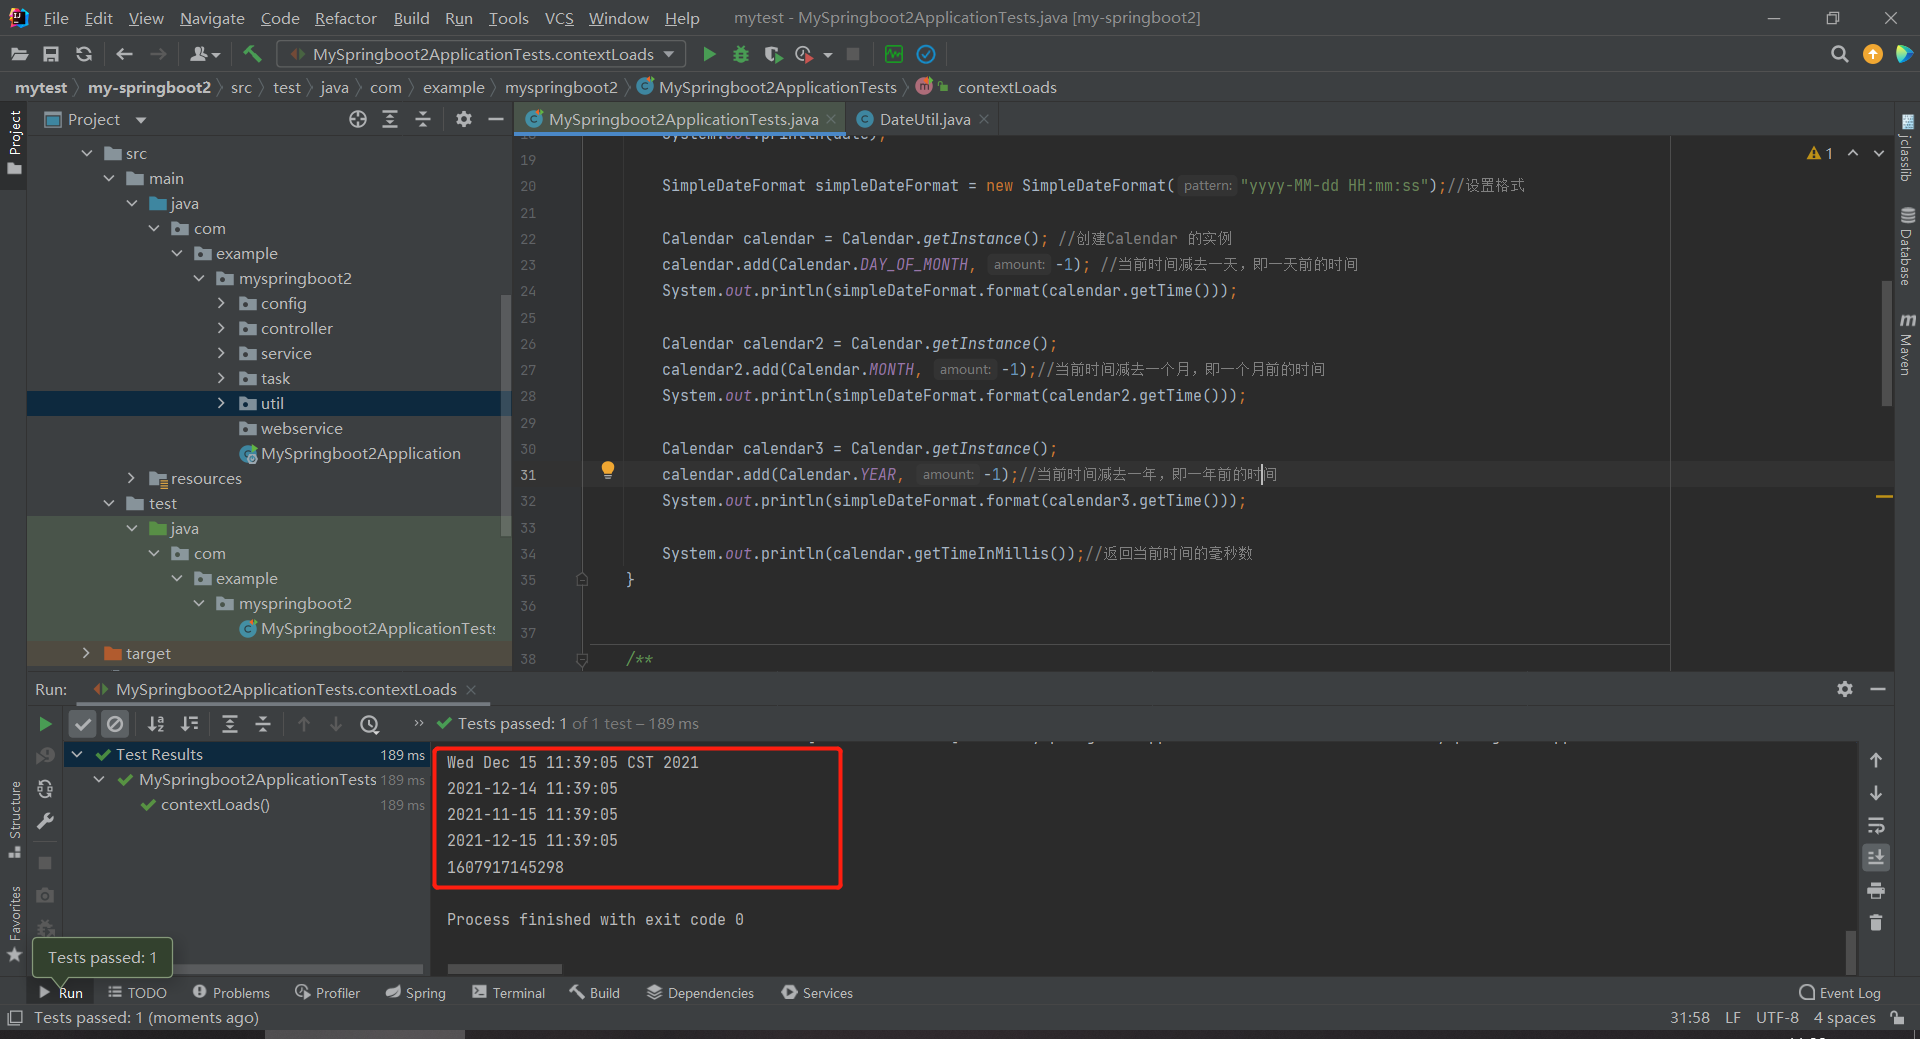Open the Event Log
1920x1039 pixels.
[x=1839, y=992]
